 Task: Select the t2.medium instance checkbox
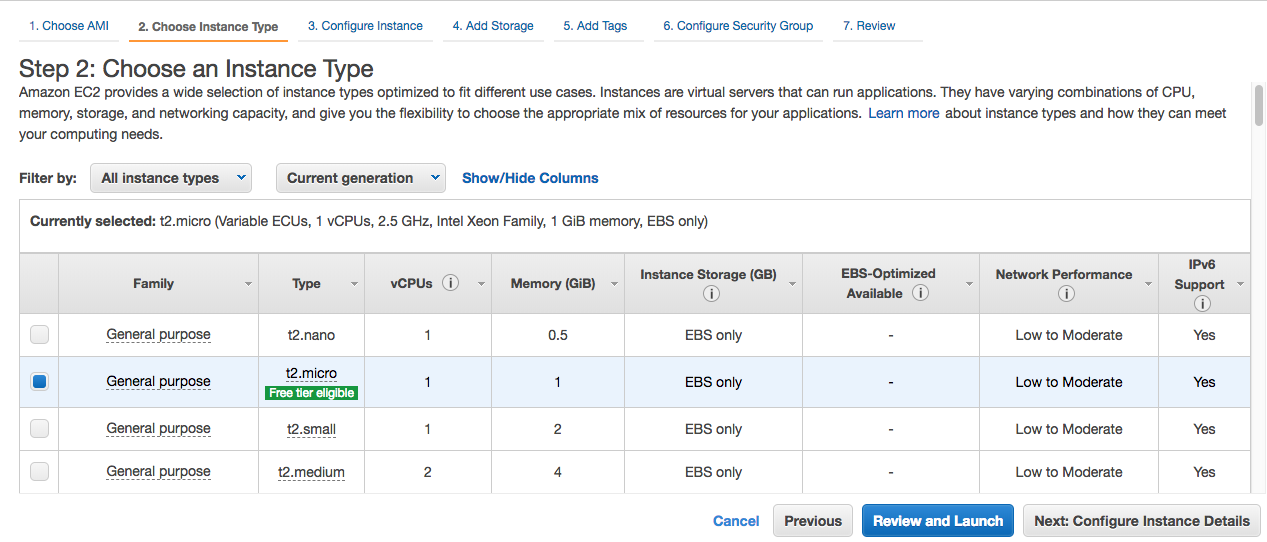tap(39, 471)
